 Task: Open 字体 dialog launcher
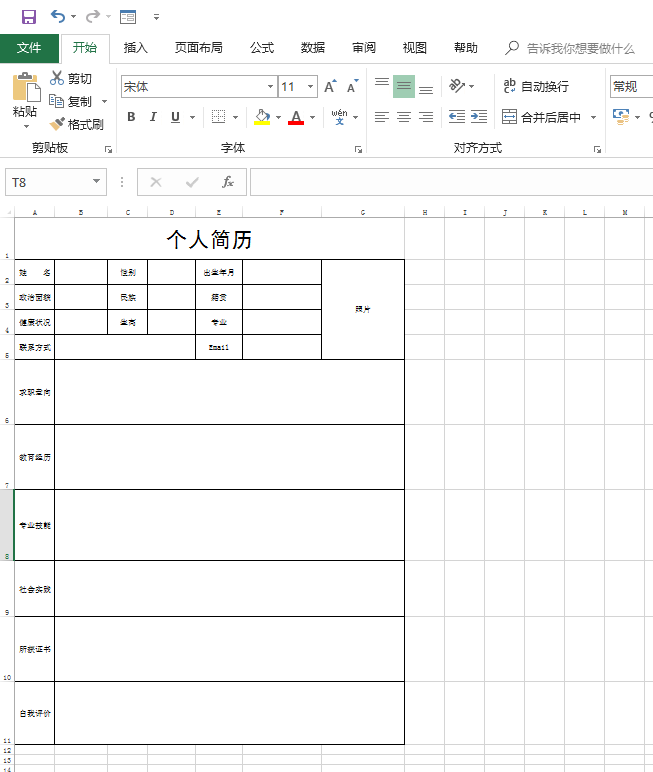[x=358, y=150]
